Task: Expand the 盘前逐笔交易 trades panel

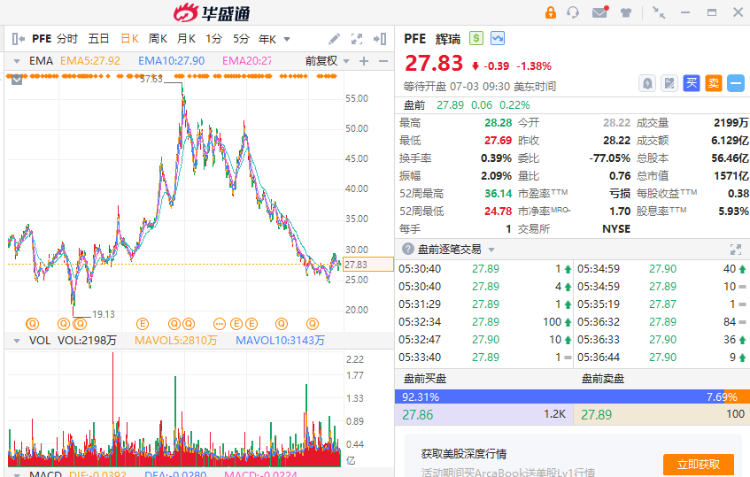Action: point(735,249)
